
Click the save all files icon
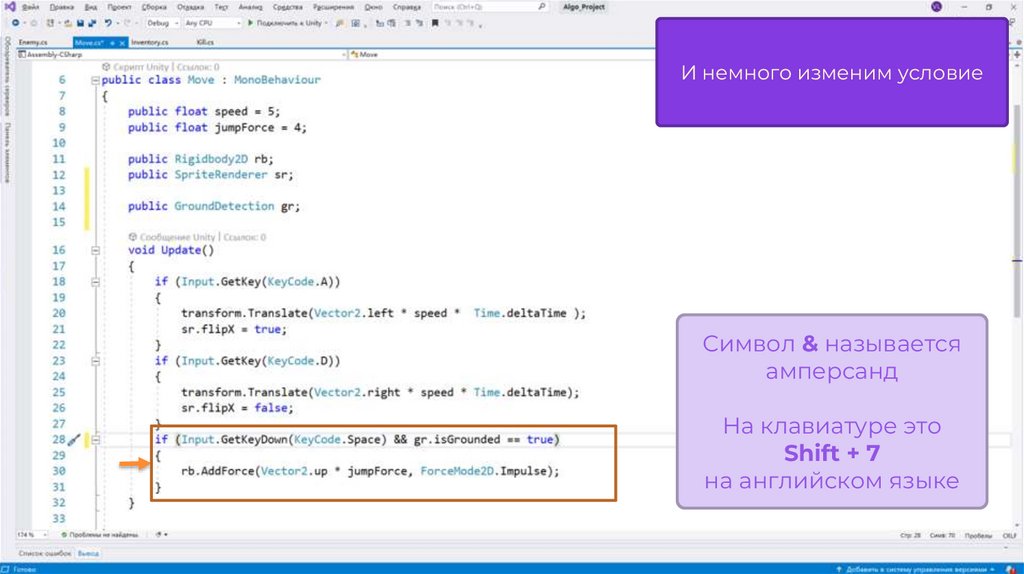coord(91,23)
